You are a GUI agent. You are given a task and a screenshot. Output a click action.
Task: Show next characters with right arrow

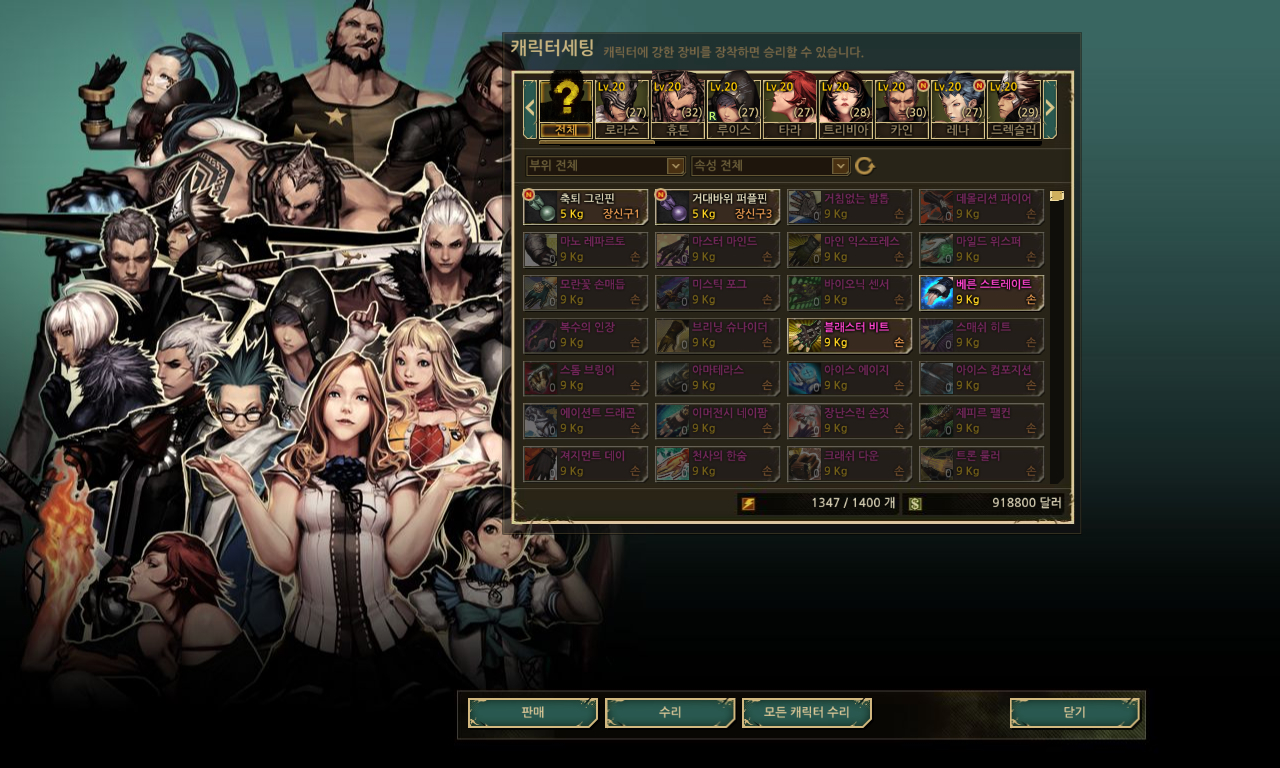coord(1050,109)
